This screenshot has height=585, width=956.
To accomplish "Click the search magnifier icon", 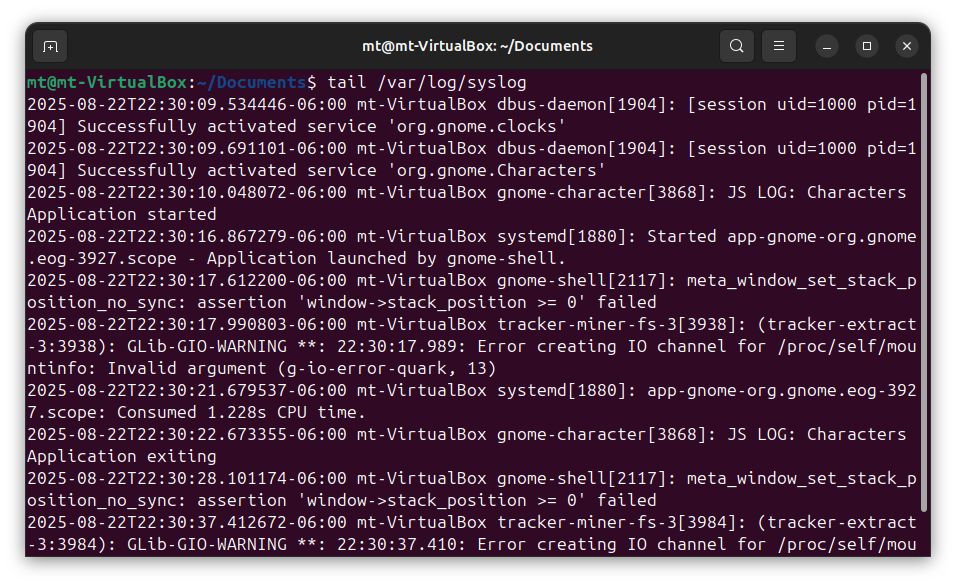I will click(737, 46).
